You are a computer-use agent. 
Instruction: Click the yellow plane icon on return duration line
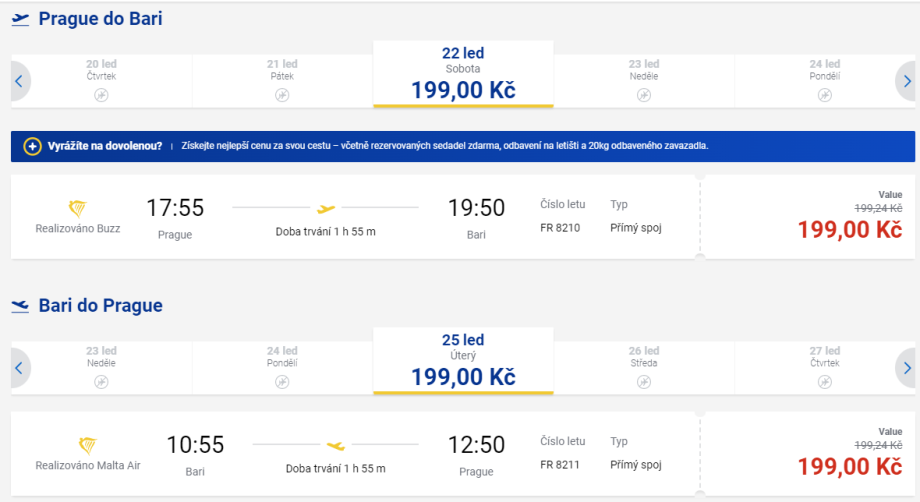(x=335, y=445)
